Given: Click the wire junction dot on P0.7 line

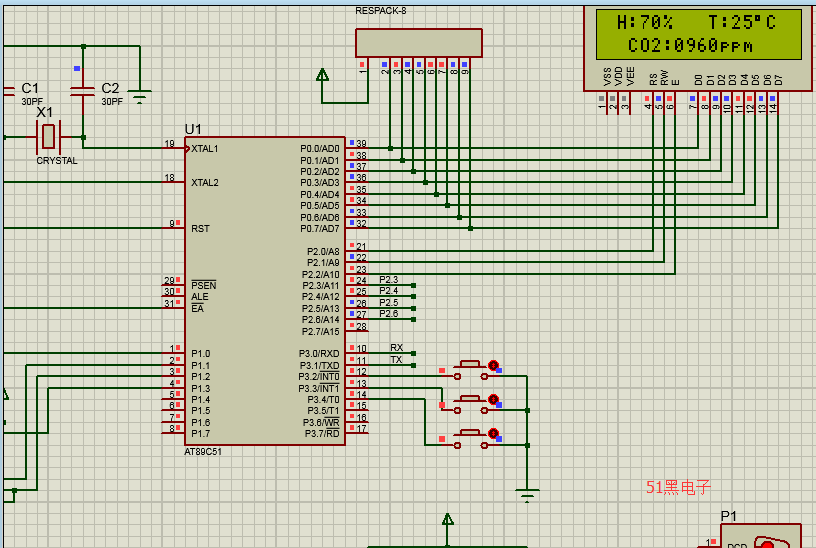Looking at the screenshot, I should 470,228.
